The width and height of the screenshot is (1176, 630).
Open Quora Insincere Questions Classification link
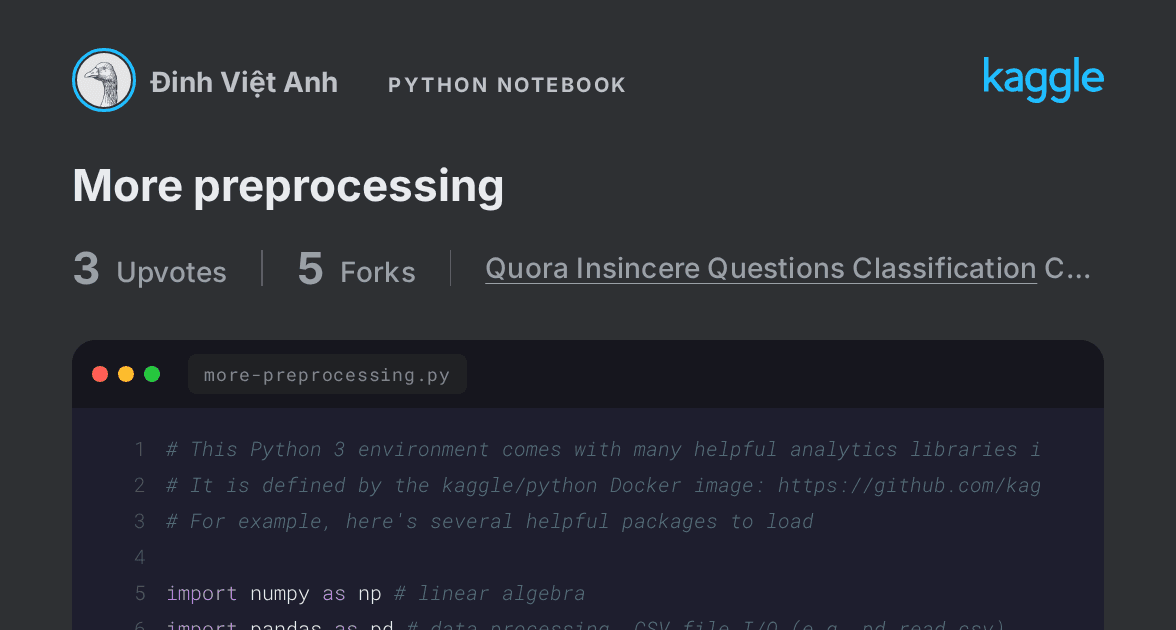tap(760, 268)
